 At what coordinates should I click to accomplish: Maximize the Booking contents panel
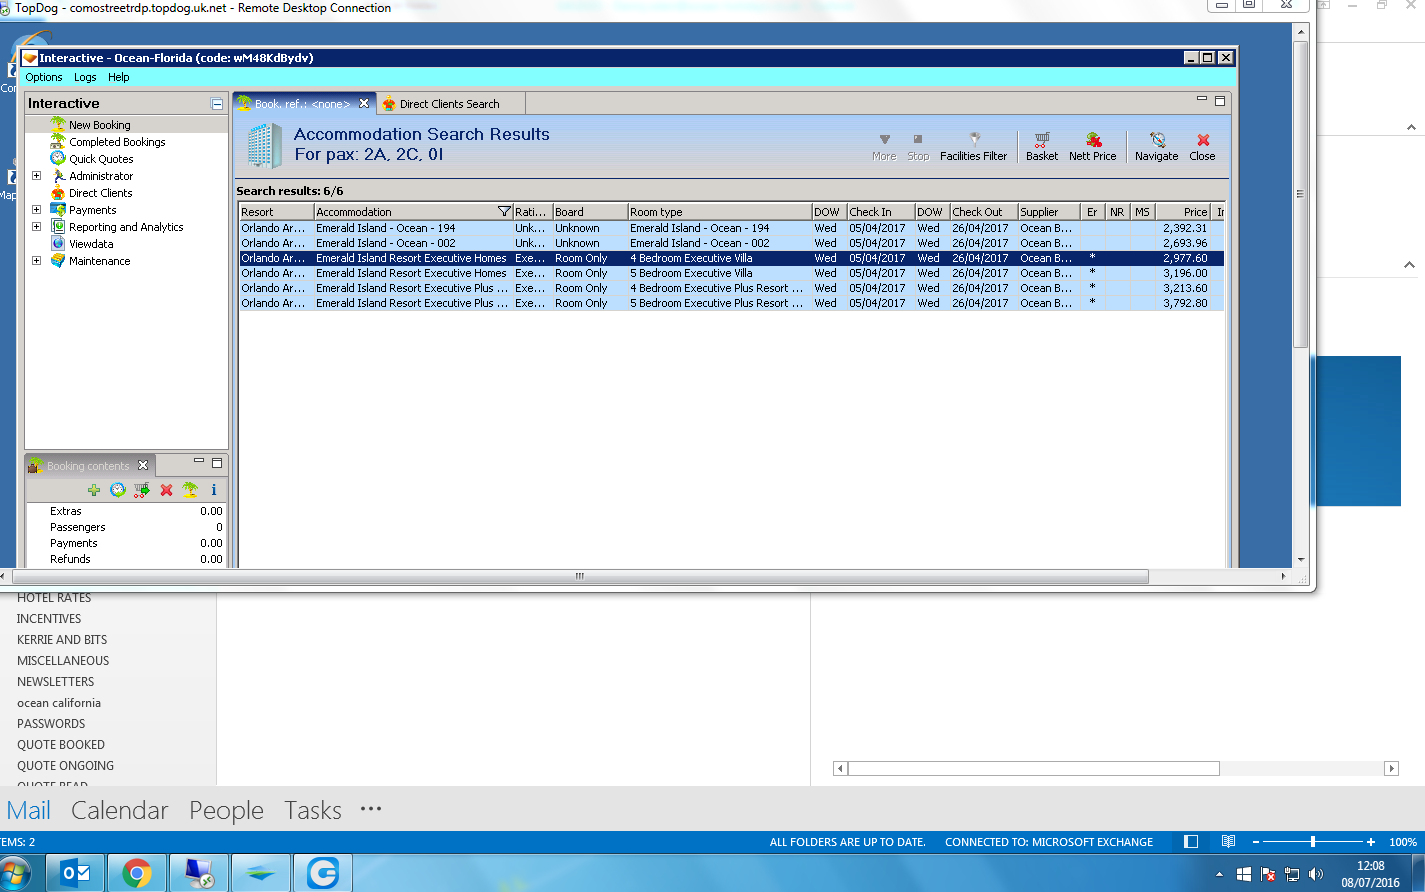click(217, 463)
